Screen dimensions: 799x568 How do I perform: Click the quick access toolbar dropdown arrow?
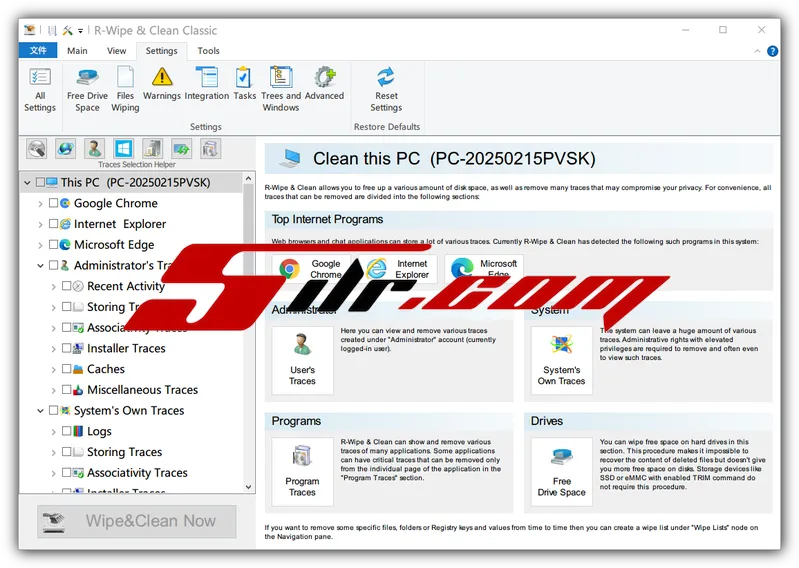click(81, 31)
